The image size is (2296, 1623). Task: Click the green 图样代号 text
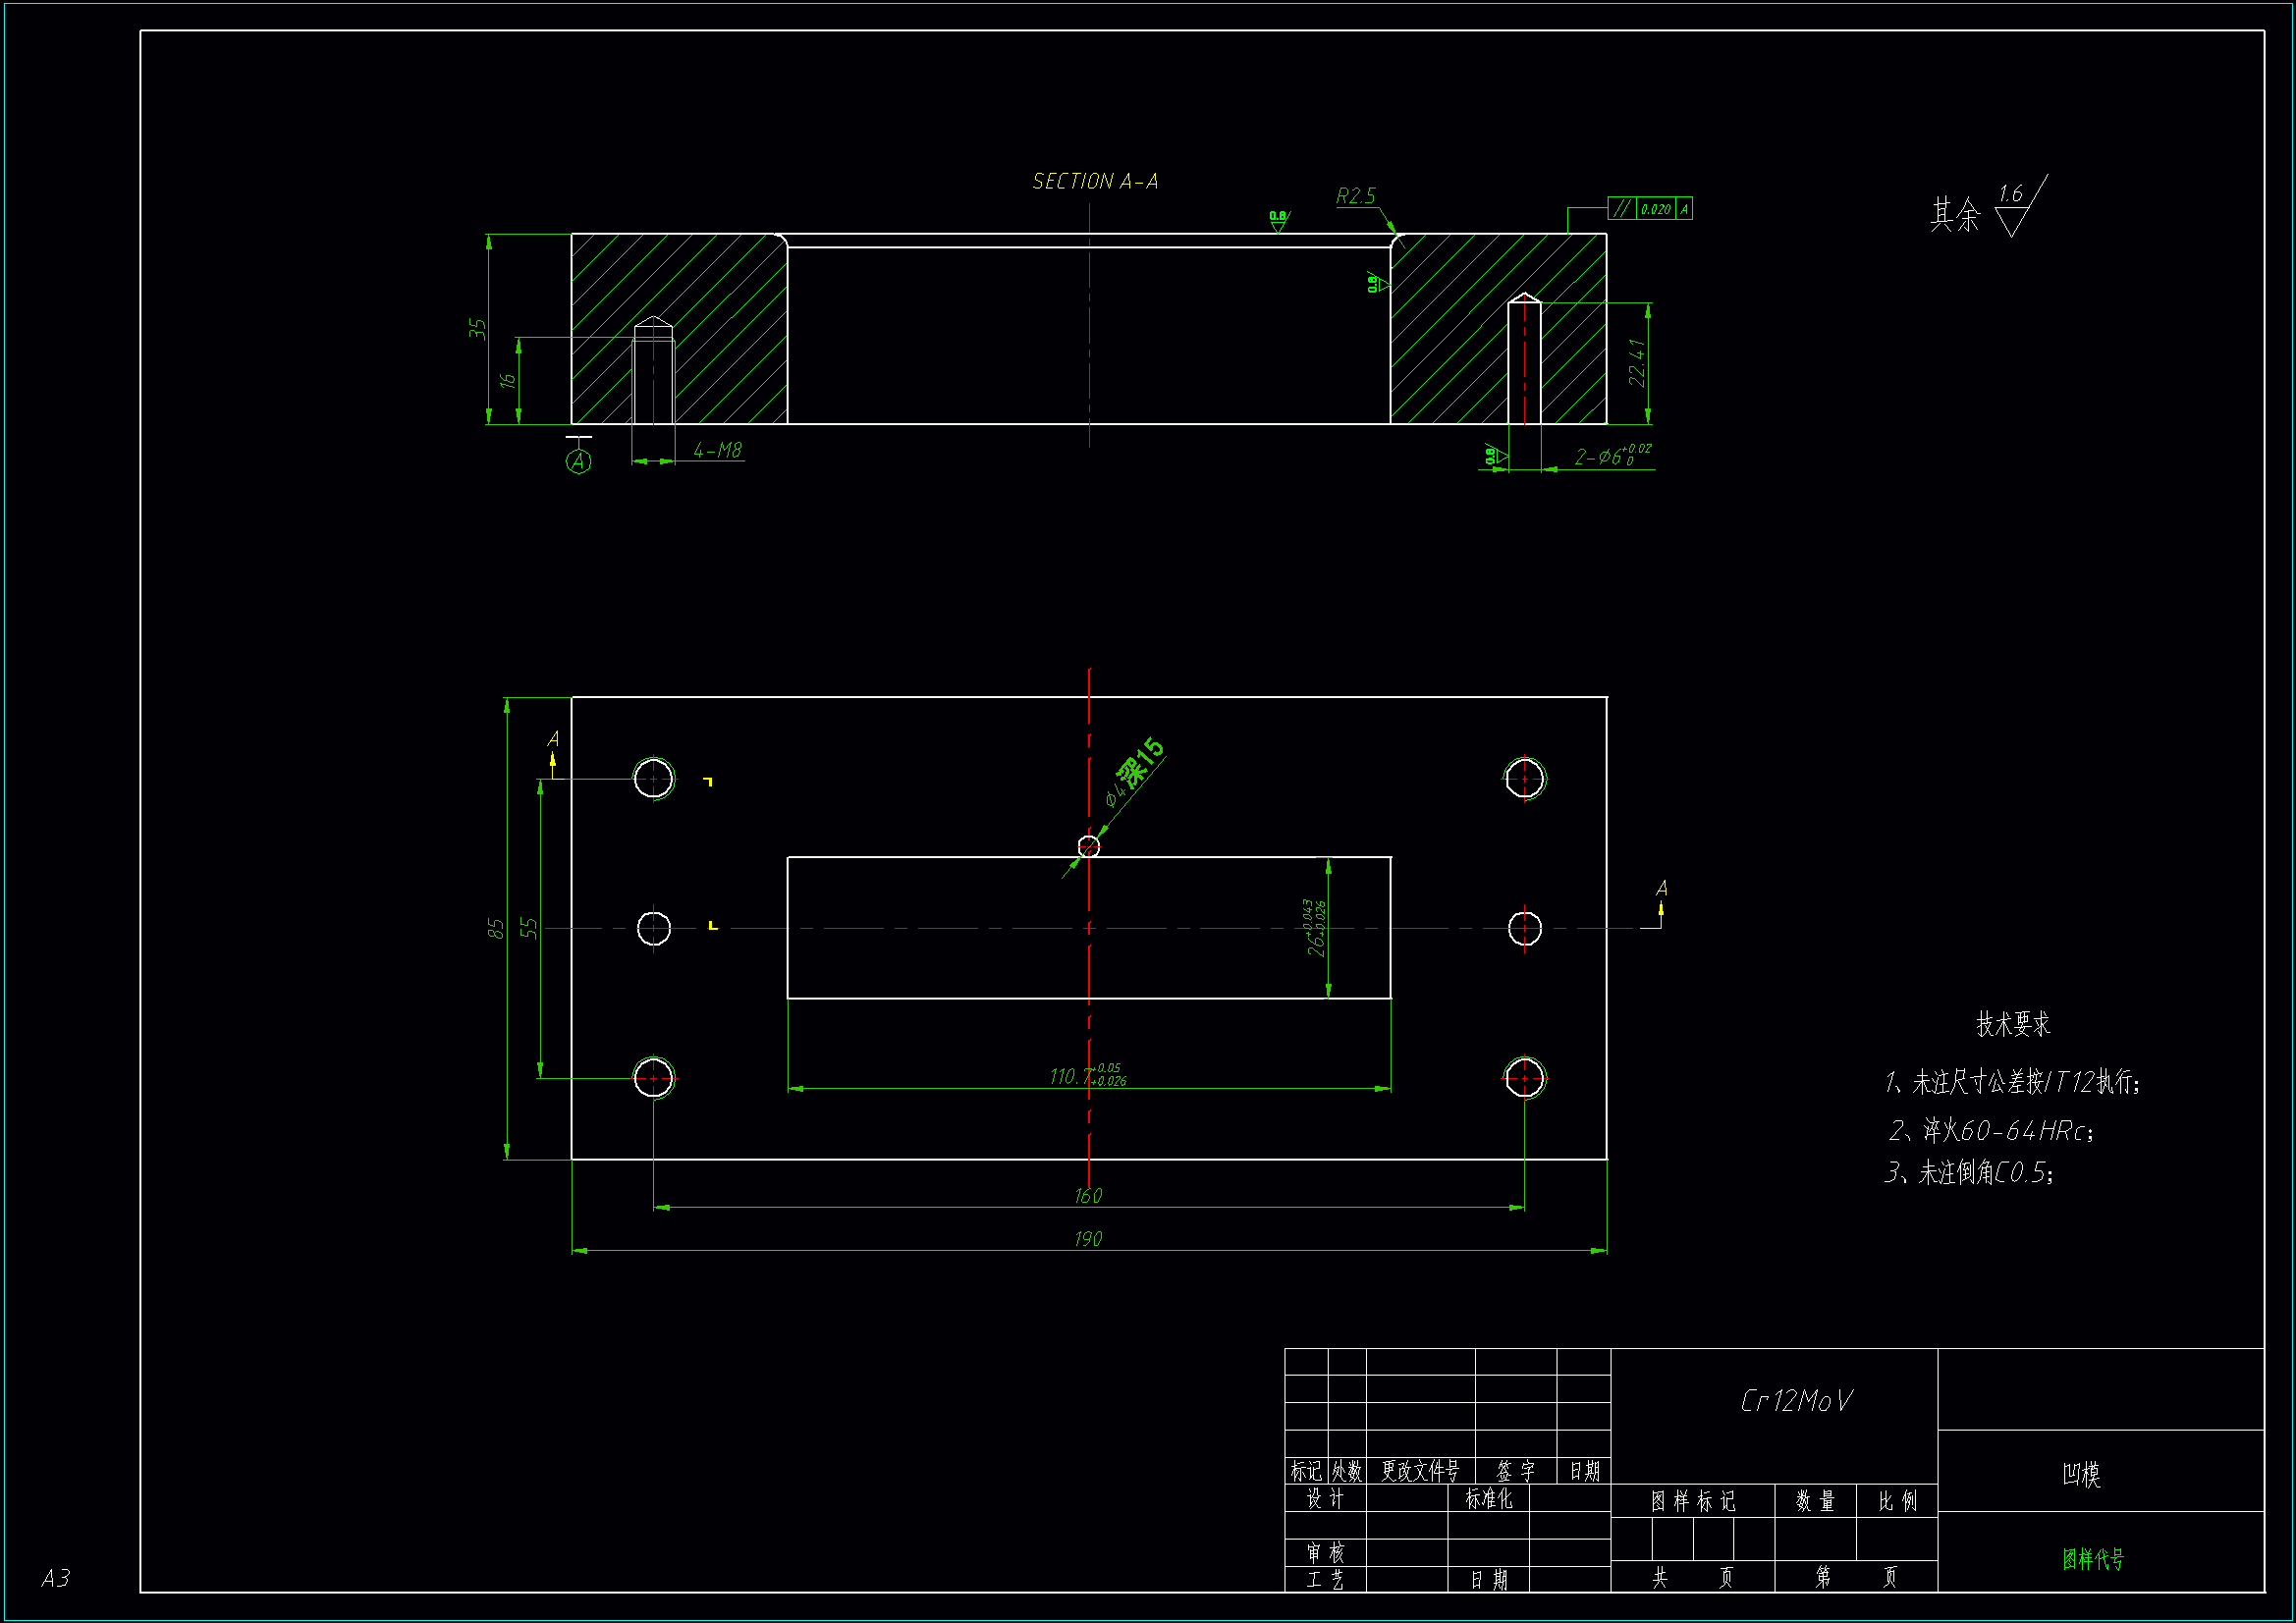pos(2092,1558)
